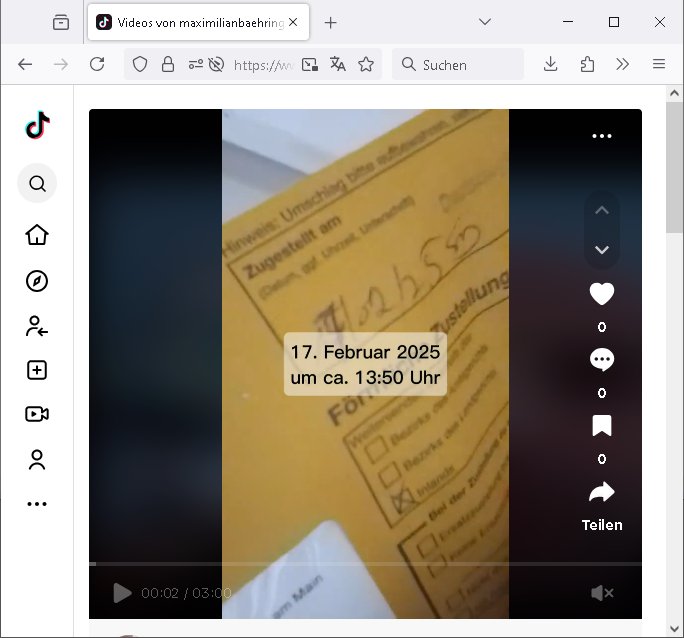
Task: Go to TikTok Home feed
Action: pos(37,235)
